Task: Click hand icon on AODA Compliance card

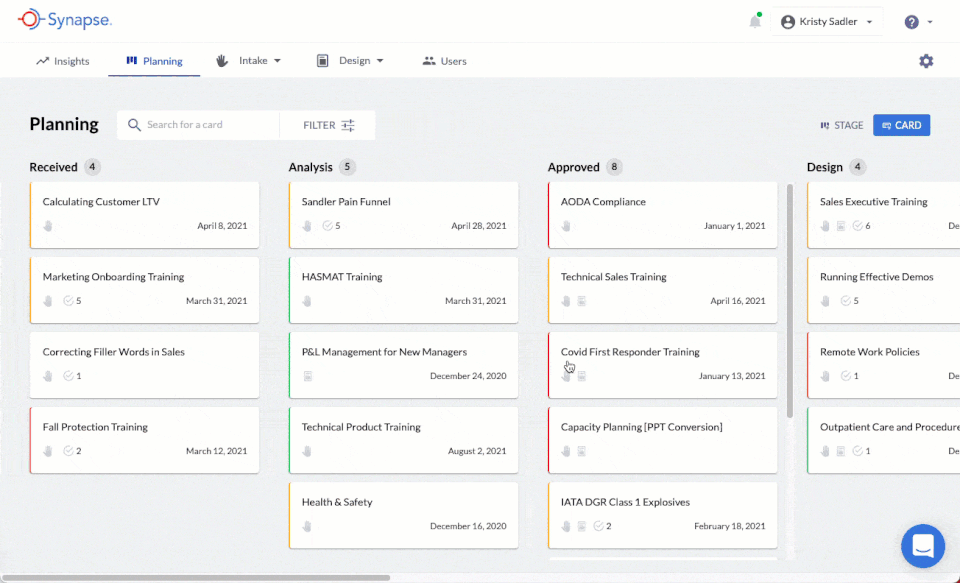Action: tap(566, 226)
